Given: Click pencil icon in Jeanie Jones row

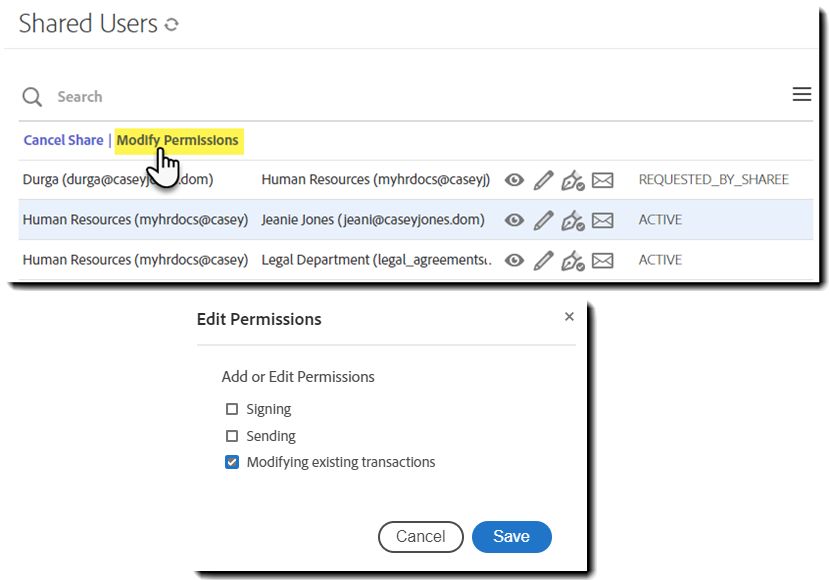Looking at the screenshot, I should (543, 220).
